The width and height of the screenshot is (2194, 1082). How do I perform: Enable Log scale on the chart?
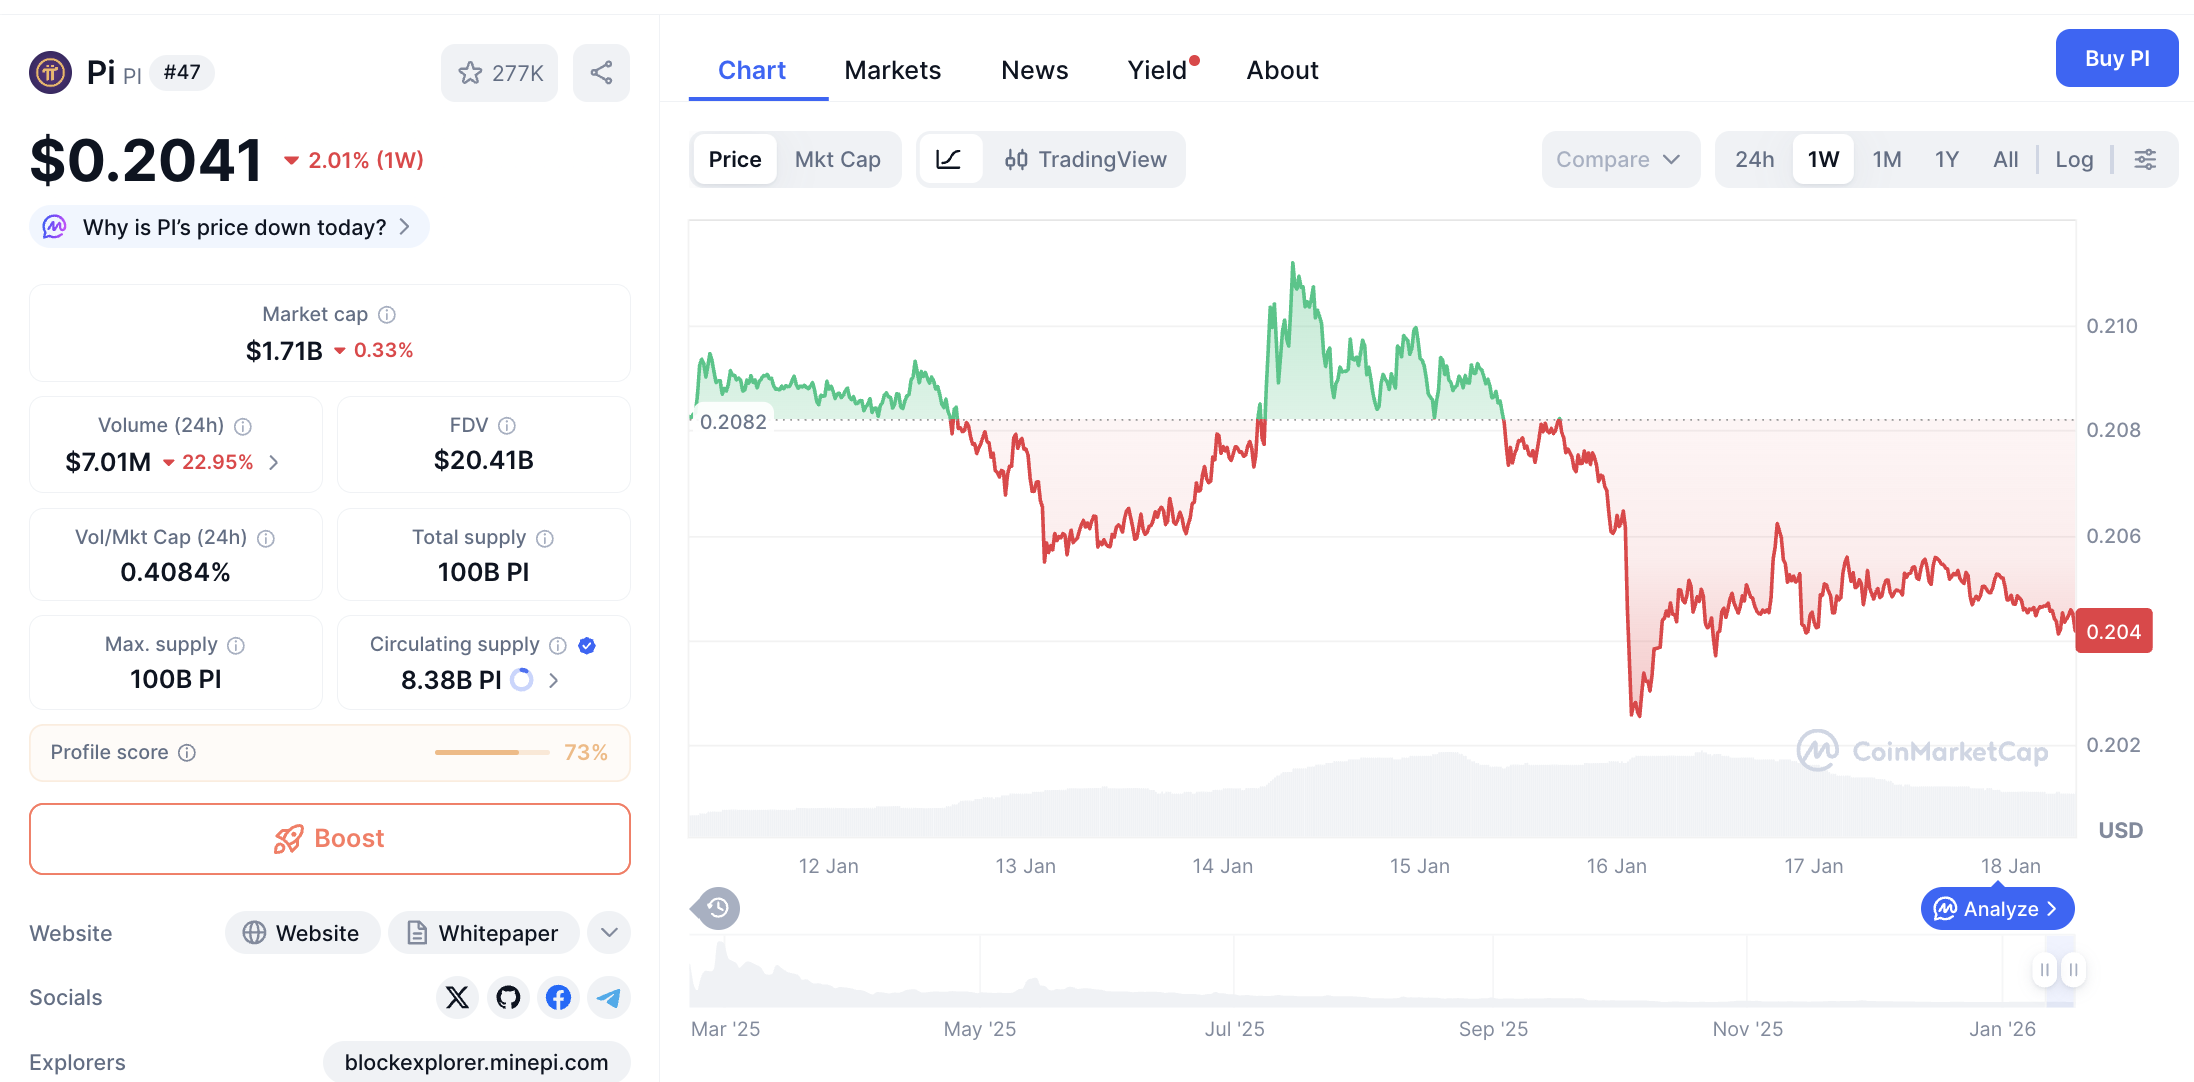click(x=2074, y=159)
